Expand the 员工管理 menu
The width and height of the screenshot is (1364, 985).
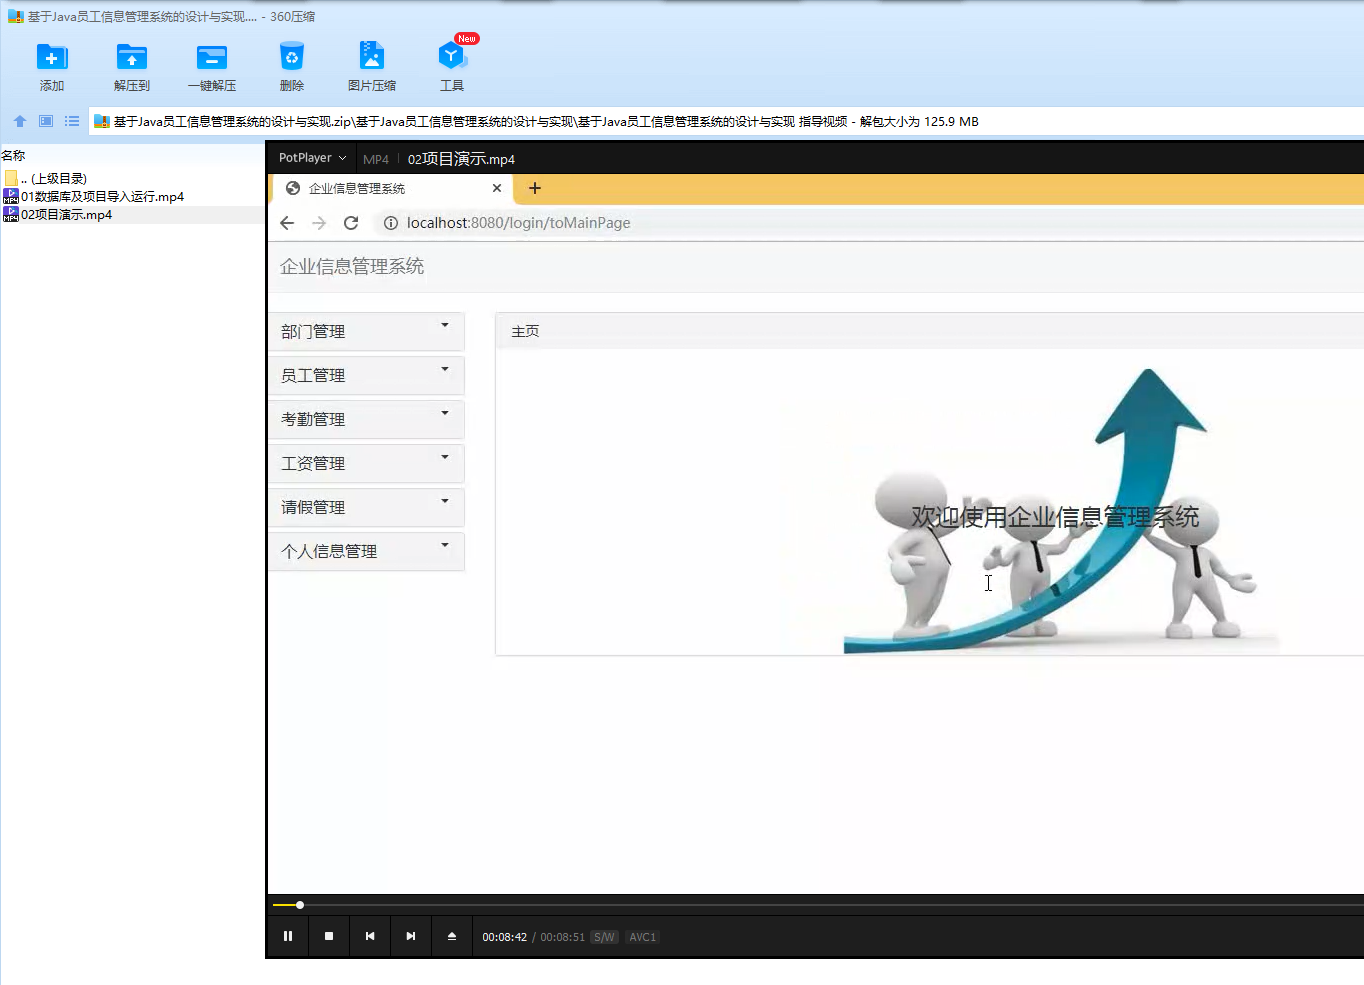tap(366, 375)
